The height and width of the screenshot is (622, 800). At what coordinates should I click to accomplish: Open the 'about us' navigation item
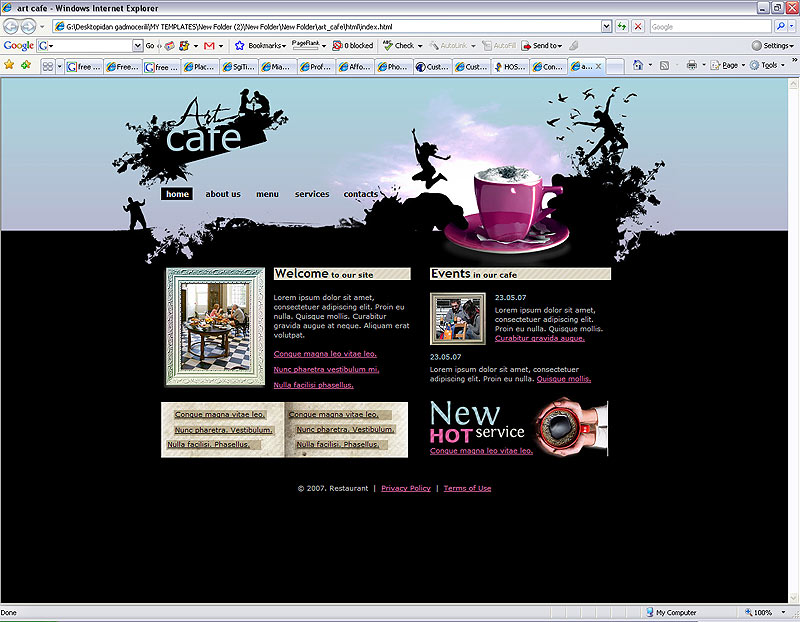[223, 194]
